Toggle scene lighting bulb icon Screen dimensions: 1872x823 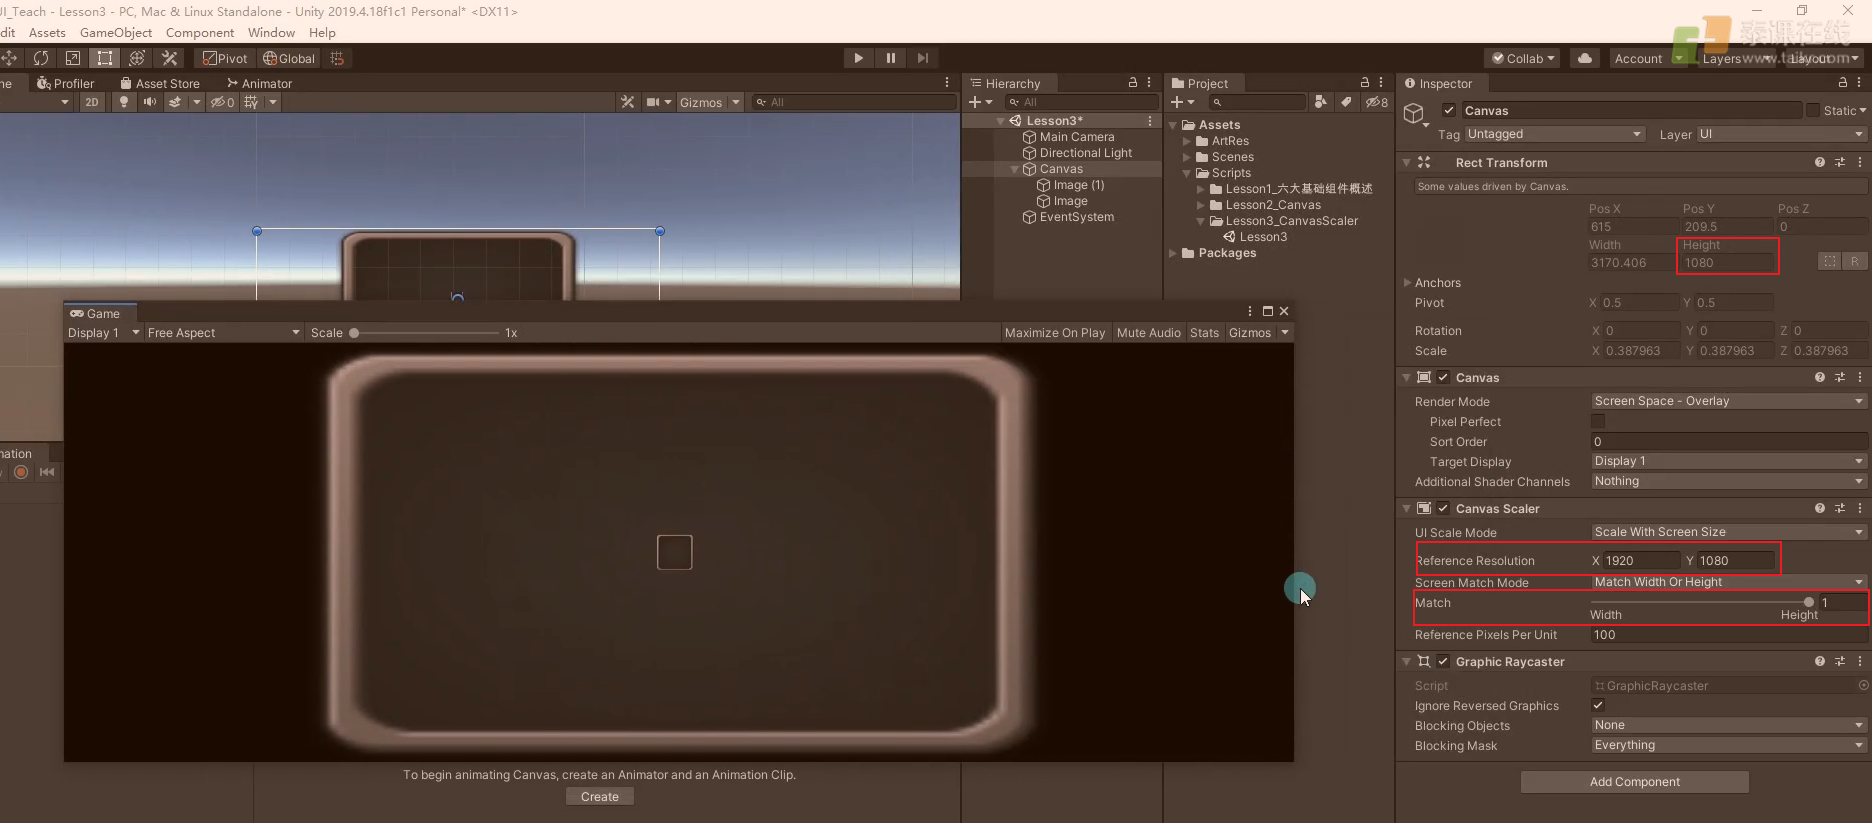[124, 102]
